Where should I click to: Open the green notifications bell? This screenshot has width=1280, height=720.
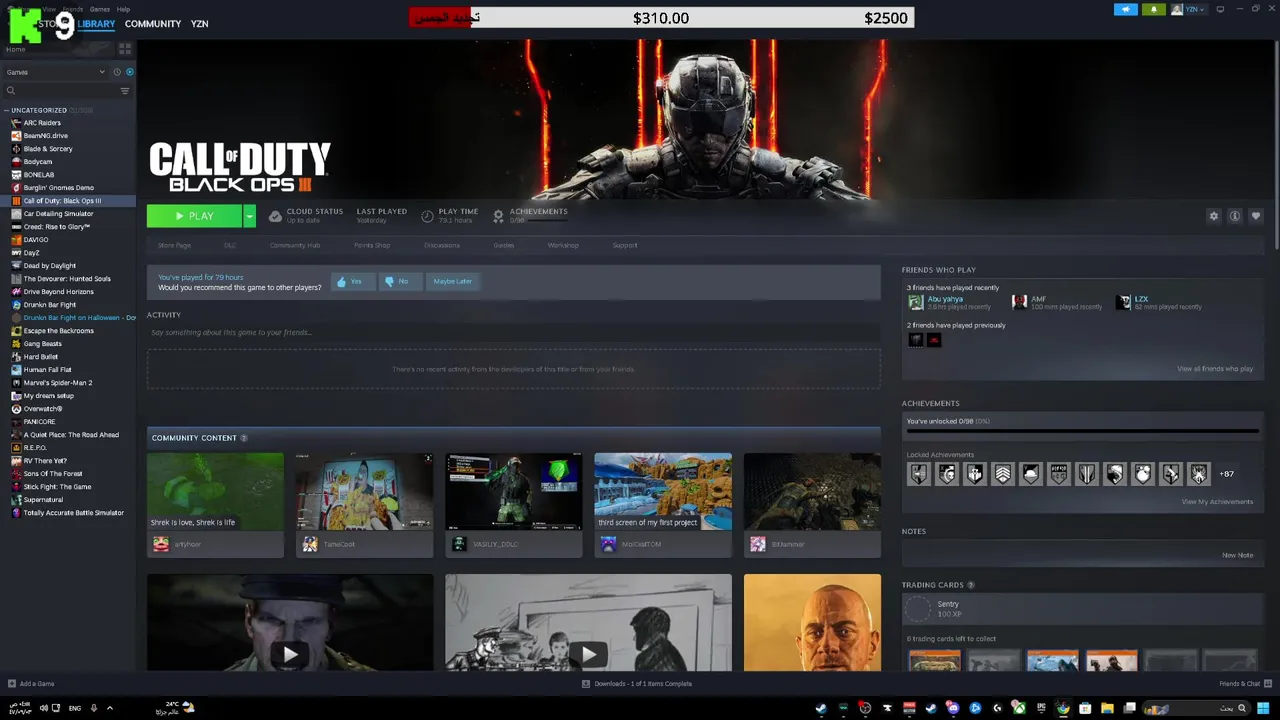(1153, 10)
